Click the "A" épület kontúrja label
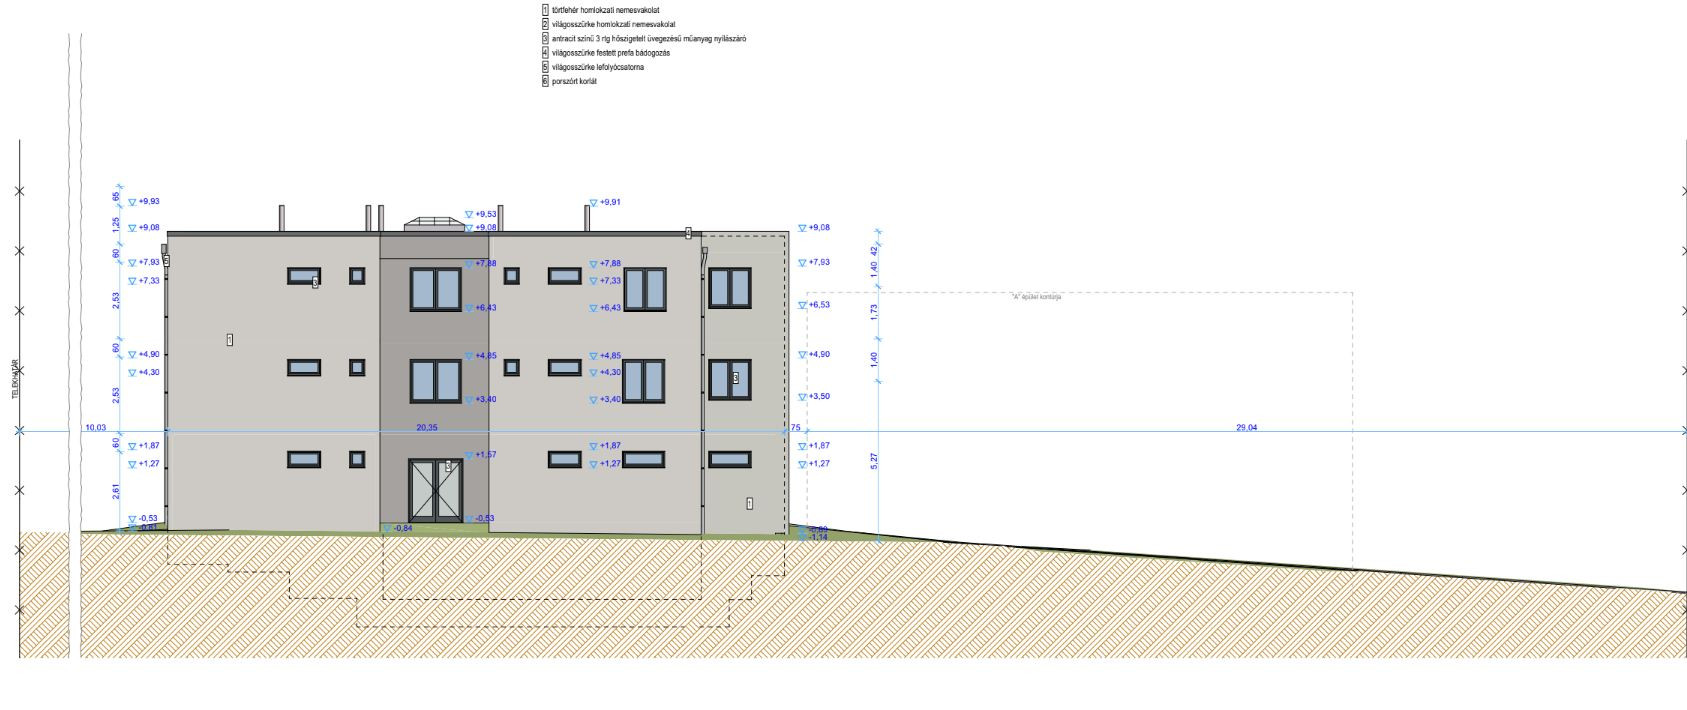Viewport: 1687px width, 710px height. (1036, 297)
